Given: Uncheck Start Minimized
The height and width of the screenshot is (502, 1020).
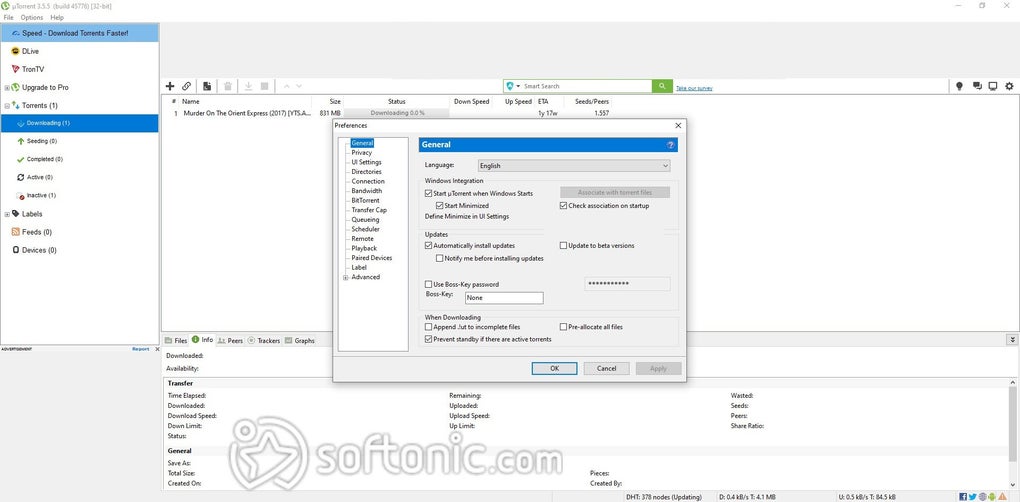Looking at the screenshot, I should 439,205.
